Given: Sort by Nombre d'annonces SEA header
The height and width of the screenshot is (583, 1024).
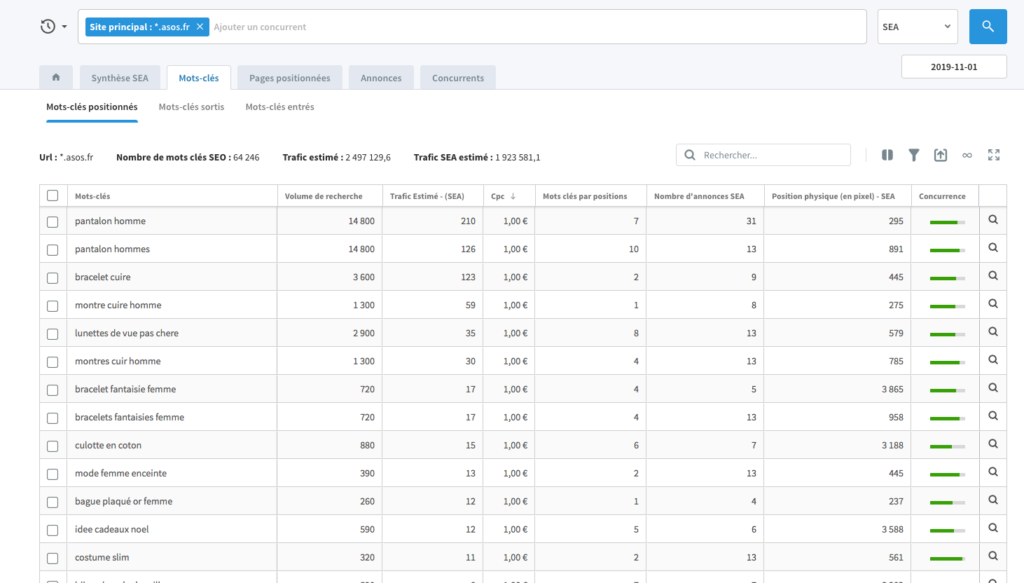Looking at the screenshot, I should [699, 196].
